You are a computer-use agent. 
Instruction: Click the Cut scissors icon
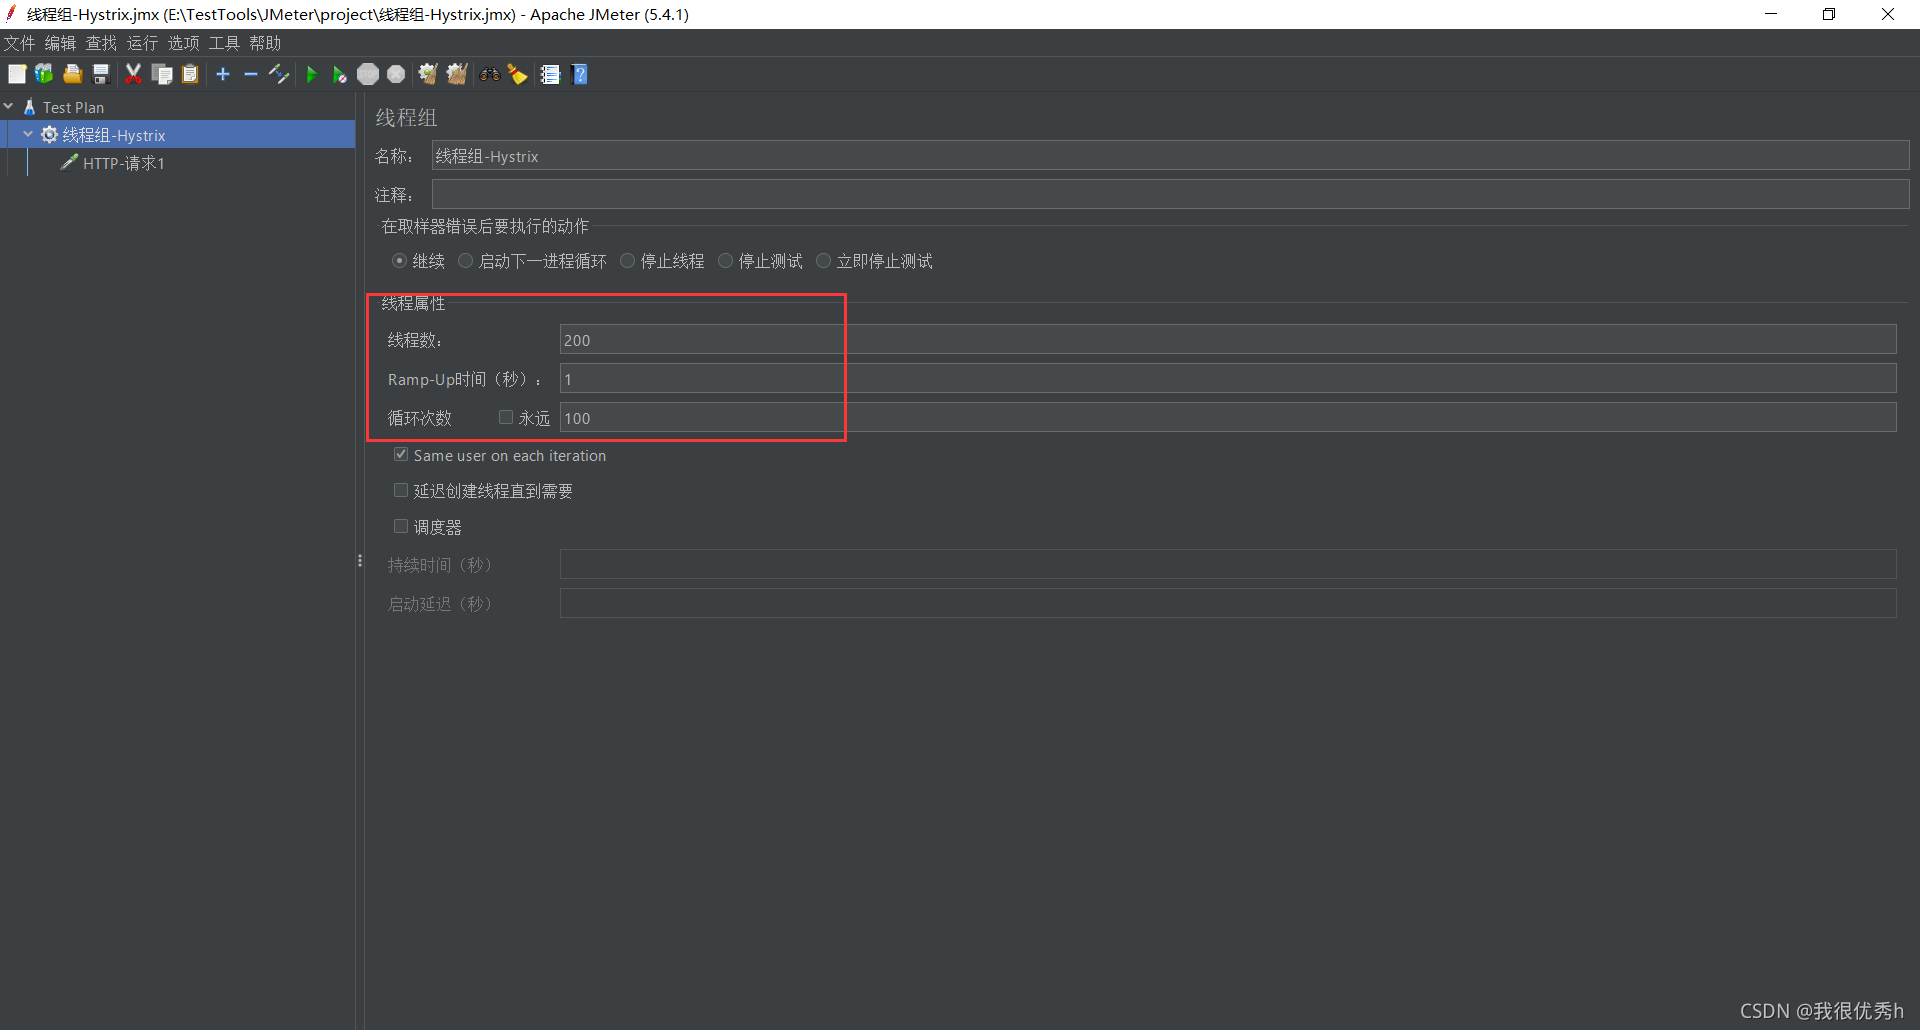click(x=133, y=74)
